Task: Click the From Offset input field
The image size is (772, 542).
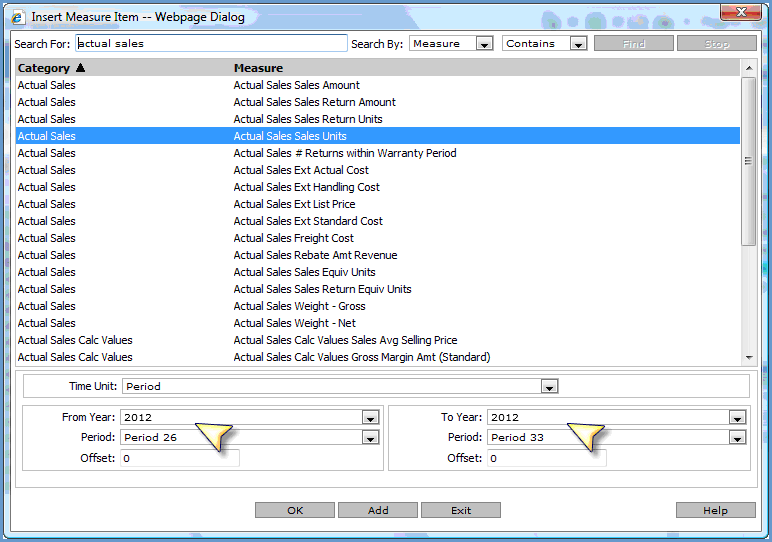Action: (180, 458)
